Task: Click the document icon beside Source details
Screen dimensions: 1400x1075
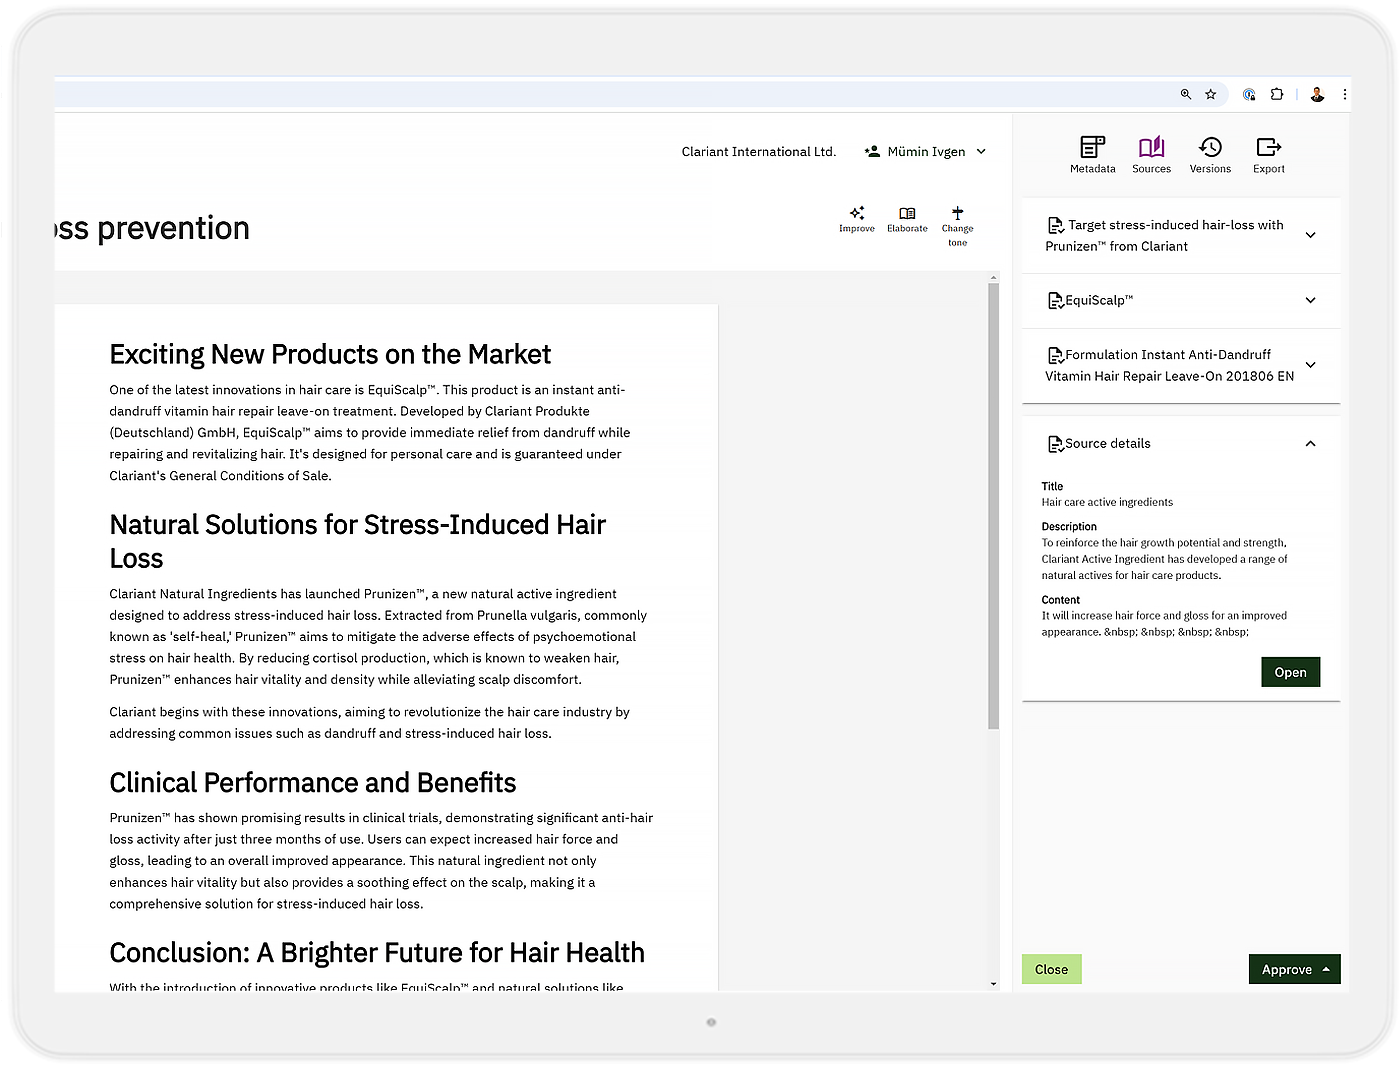Action: [1055, 444]
